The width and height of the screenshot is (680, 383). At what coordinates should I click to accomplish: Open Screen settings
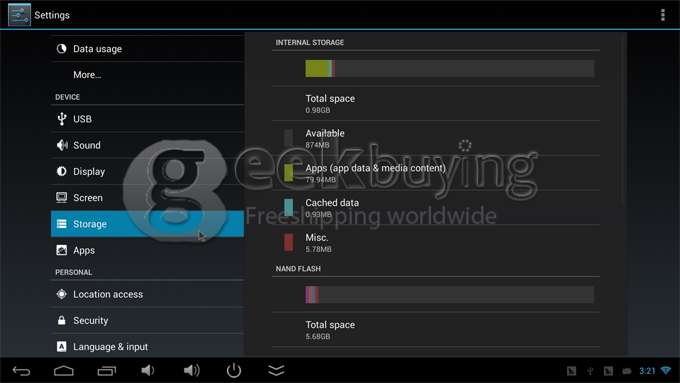pos(147,198)
